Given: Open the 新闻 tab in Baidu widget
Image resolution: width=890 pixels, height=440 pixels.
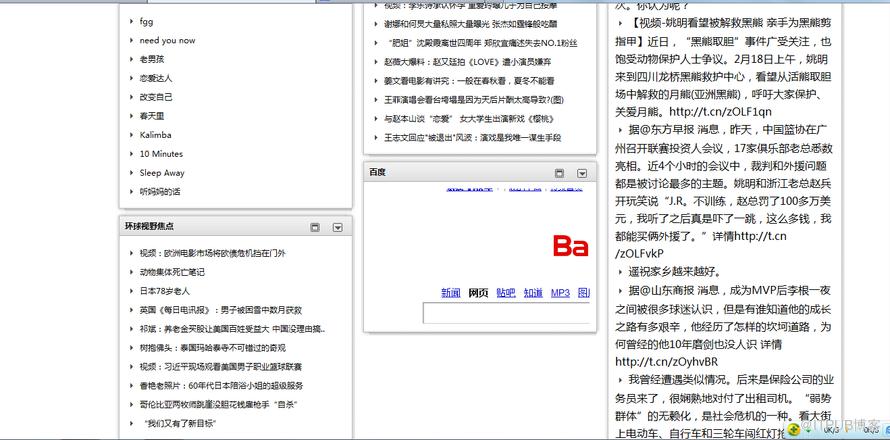Looking at the screenshot, I should (x=451, y=293).
